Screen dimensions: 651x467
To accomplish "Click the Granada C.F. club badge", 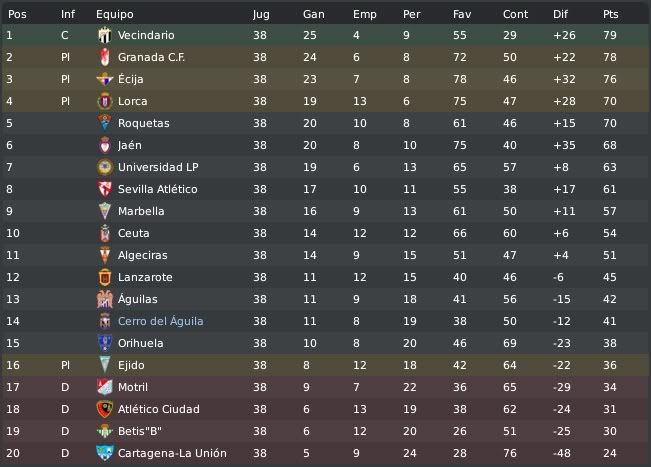I will (x=105, y=57).
